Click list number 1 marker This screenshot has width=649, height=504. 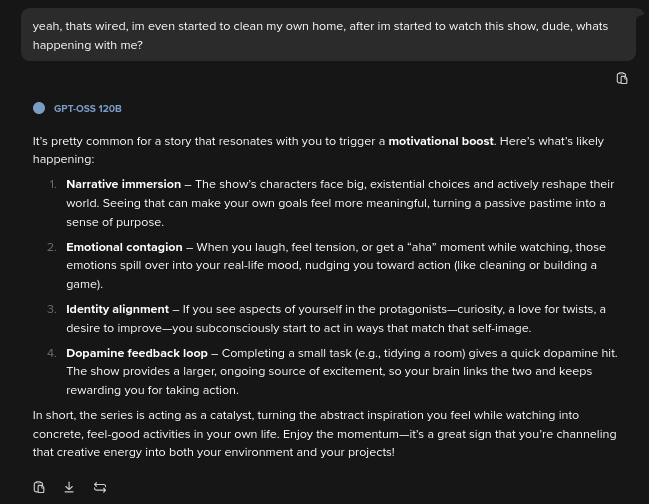(53, 184)
